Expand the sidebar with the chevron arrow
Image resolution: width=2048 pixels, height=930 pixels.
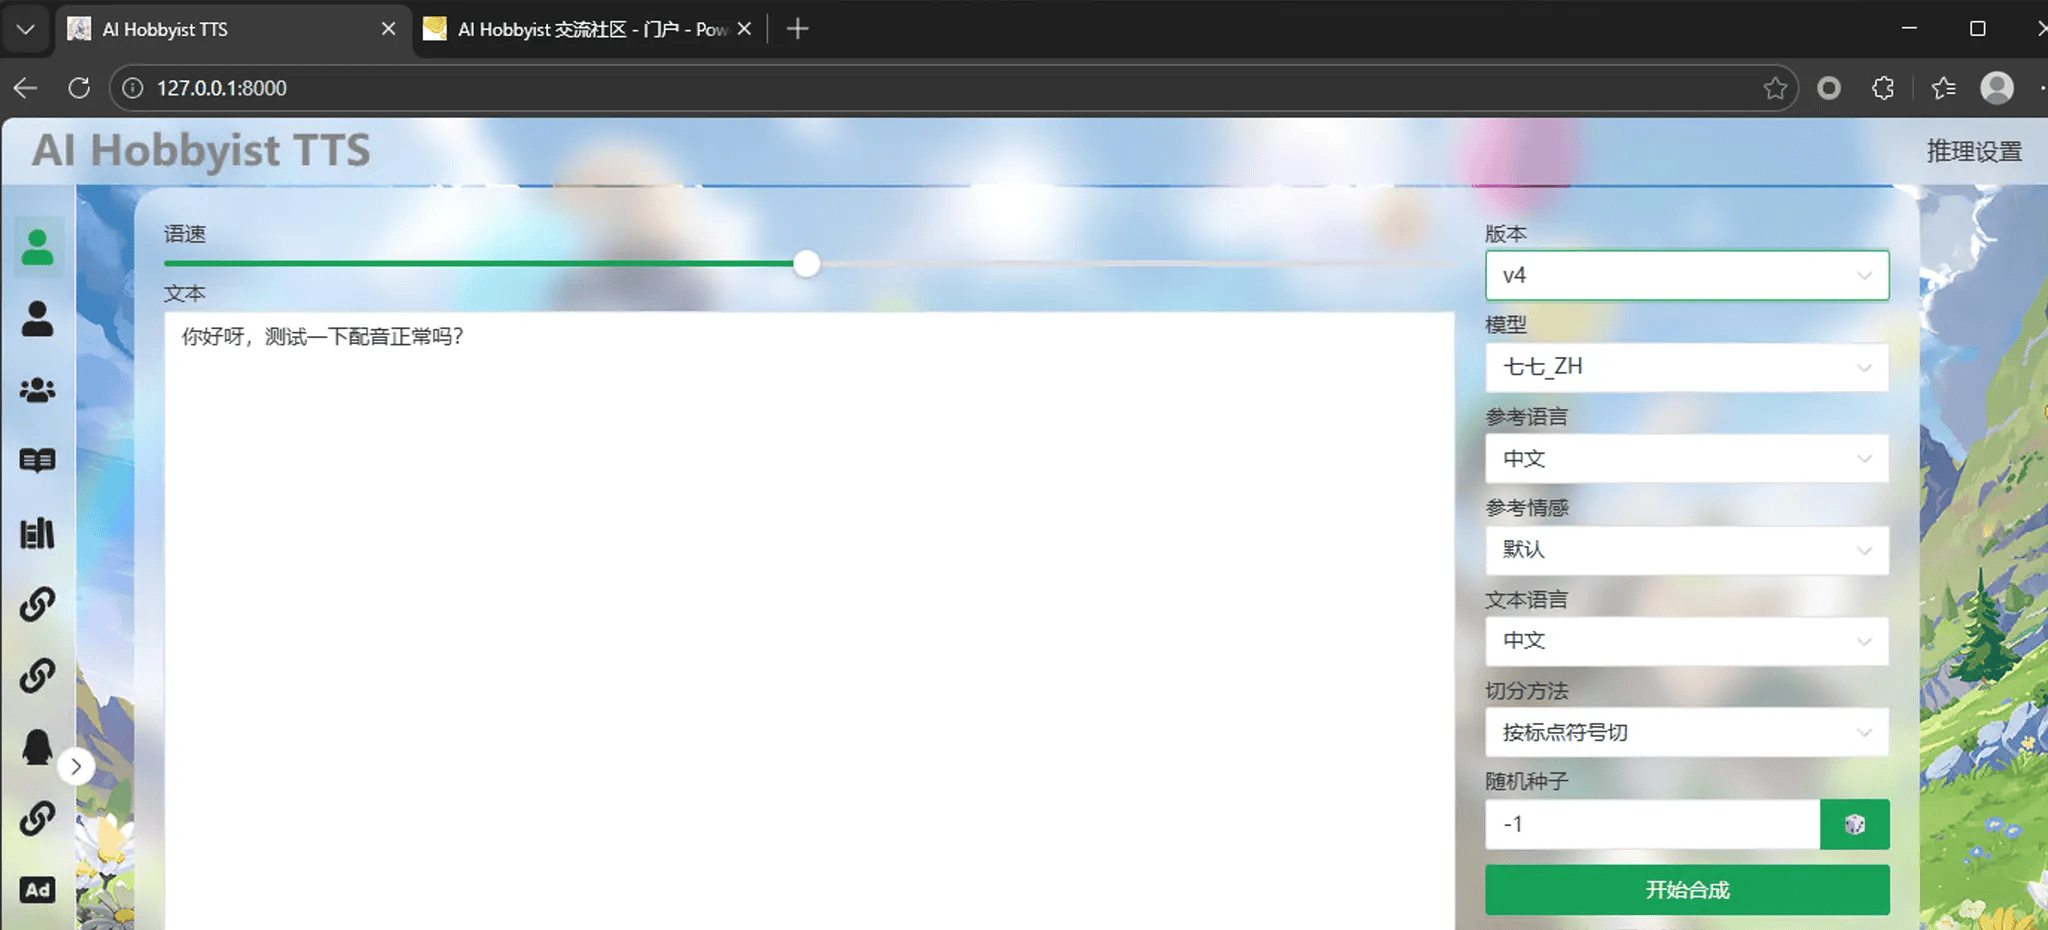(76, 767)
